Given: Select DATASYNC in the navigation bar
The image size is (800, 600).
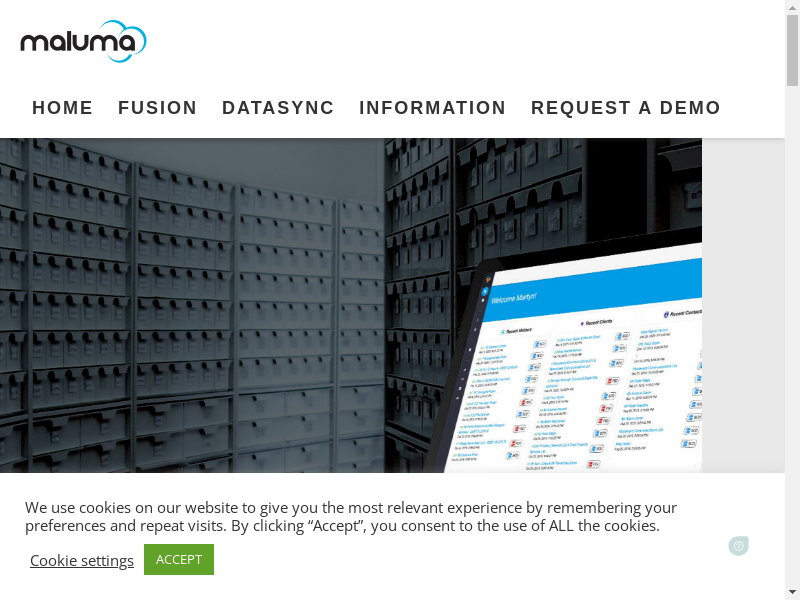Looking at the screenshot, I should tap(278, 108).
